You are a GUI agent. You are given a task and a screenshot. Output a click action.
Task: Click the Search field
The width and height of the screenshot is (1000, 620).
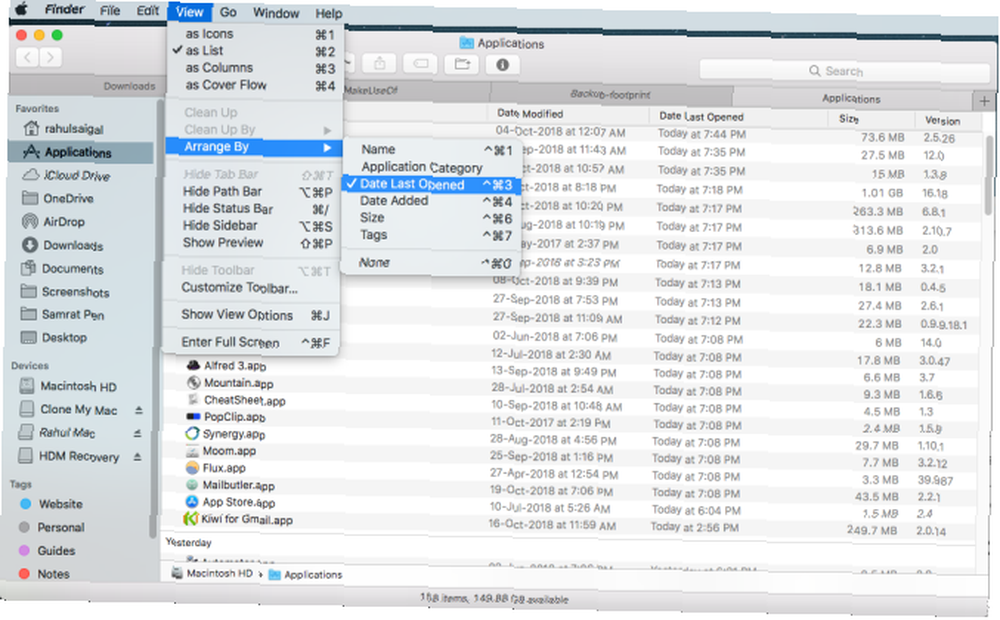843,71
